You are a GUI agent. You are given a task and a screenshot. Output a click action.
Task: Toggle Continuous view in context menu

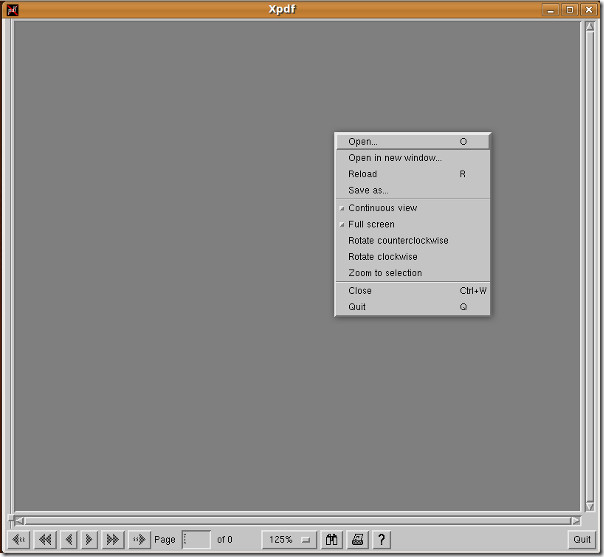(x=413, y=208)
